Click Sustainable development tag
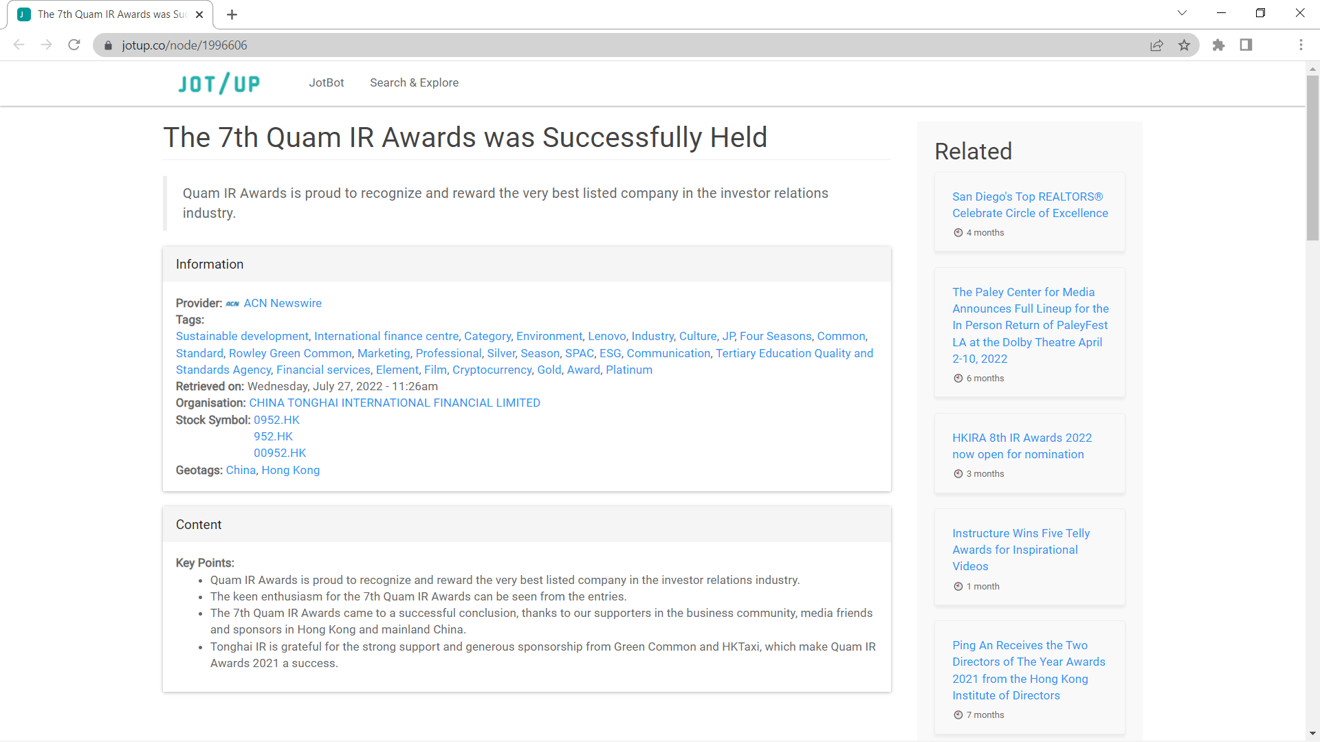Screen dimensions: 1320x742 click(x=242, y=336)
